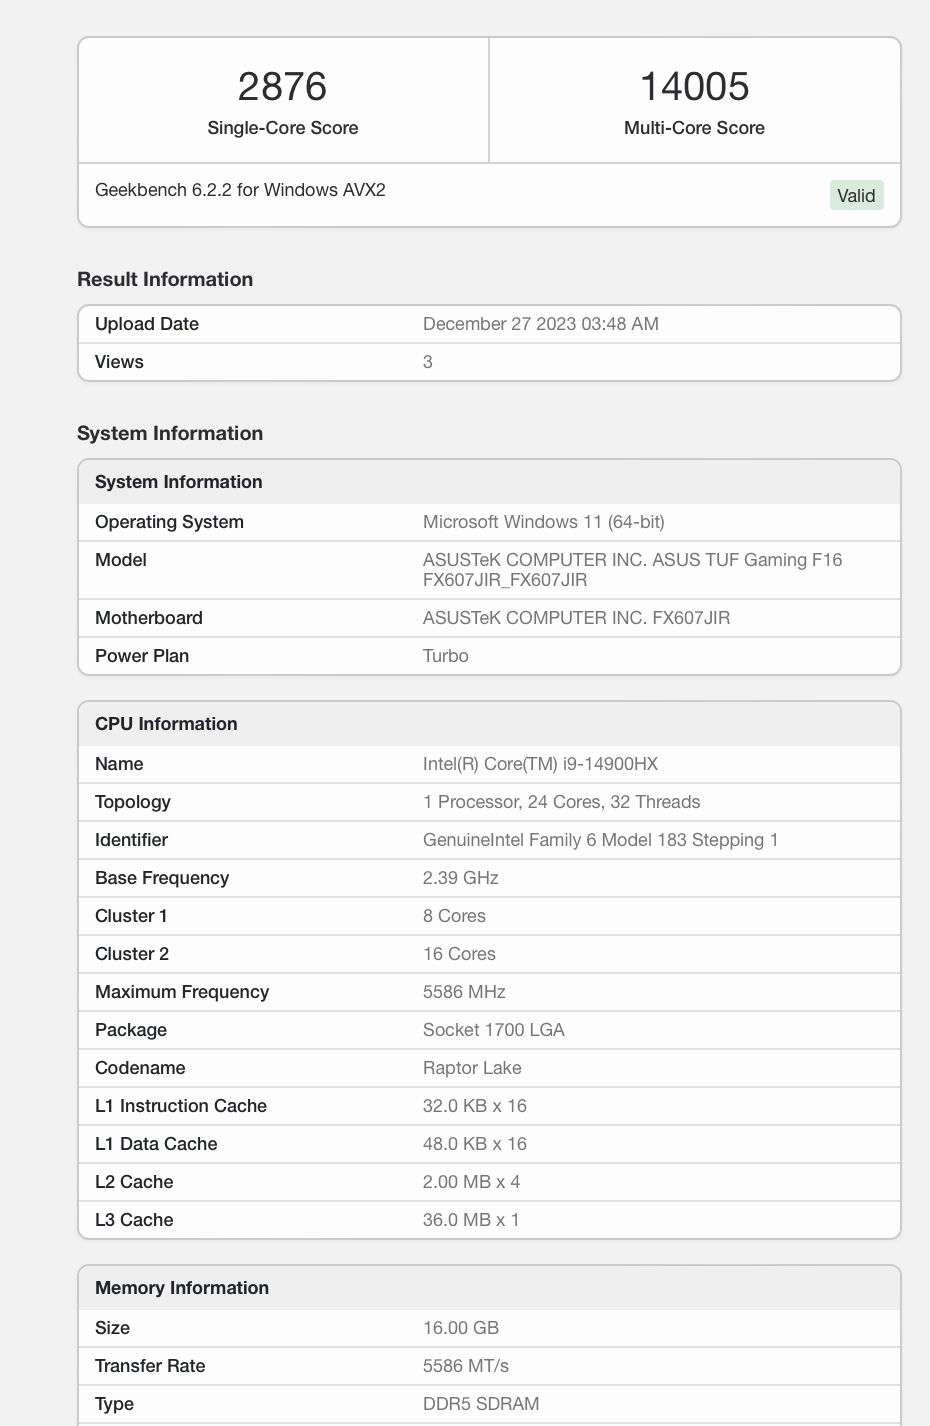Click the upload date December 27 2023
930x1426 pixels.
(x=540, y=324)
